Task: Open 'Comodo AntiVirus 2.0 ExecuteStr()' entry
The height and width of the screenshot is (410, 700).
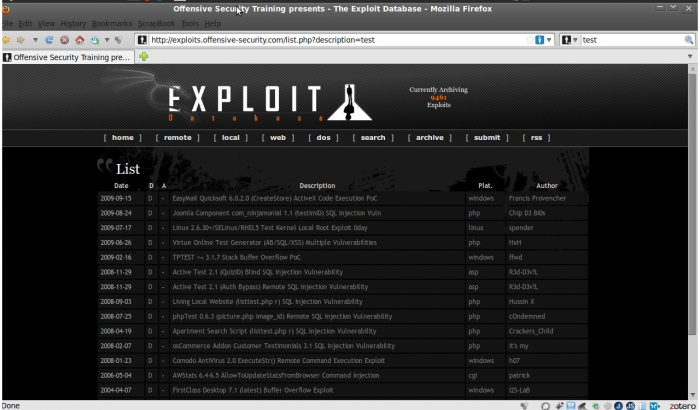Action: [279, 360]
